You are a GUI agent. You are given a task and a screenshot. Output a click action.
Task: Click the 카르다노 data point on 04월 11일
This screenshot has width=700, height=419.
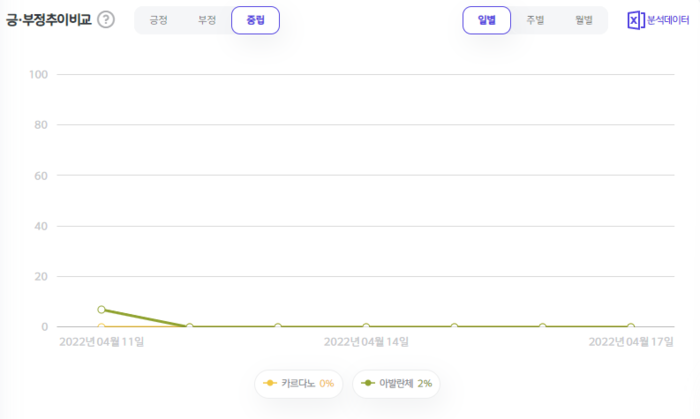click(x=101, y=327)
